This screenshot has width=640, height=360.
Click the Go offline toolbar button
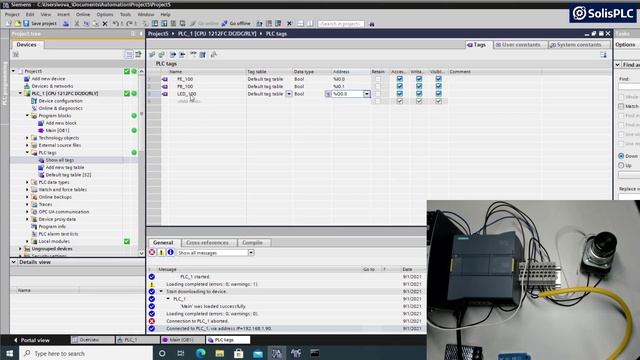pyautogui.click(x=236, y=24)
